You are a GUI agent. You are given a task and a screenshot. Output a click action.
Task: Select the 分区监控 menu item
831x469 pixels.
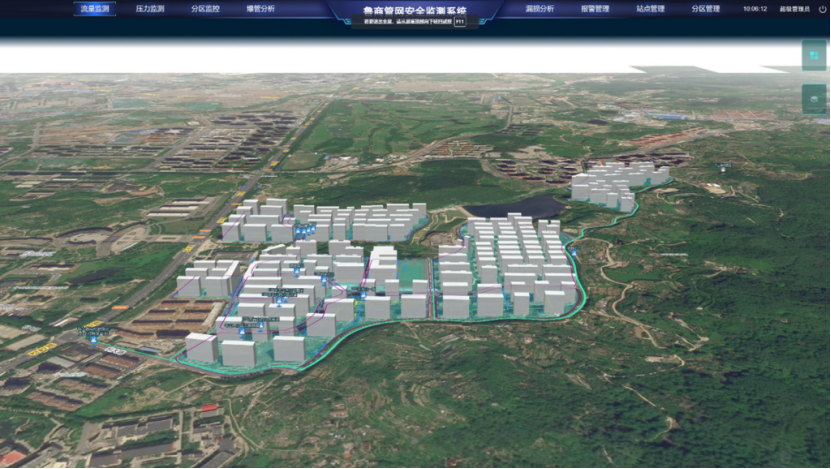[206, 8]
